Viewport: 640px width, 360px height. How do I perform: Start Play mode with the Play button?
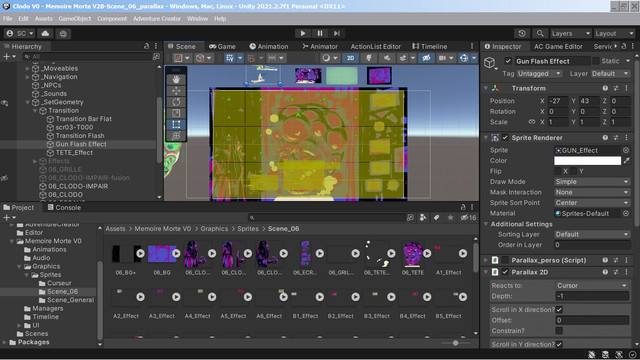(302, 33)
